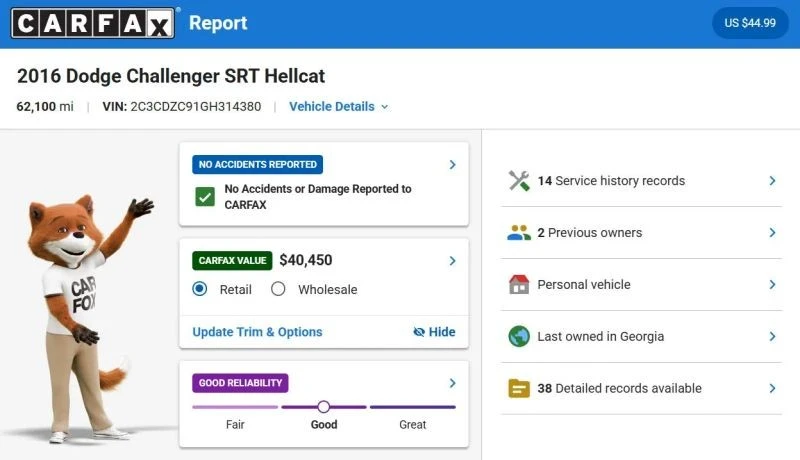The height and width of the screenshot is (460, 800).
Task: Select the Wholesale radio button
Action: [x=278, y=289]
